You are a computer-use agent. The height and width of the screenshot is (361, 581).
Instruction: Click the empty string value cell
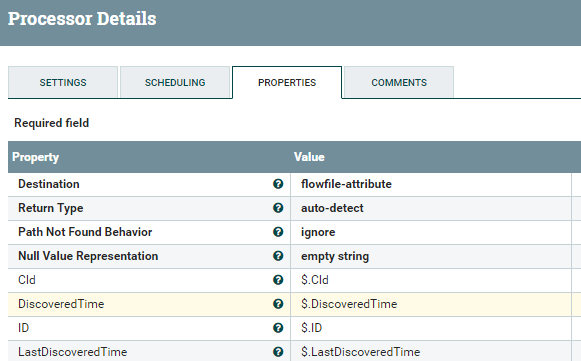431,256
